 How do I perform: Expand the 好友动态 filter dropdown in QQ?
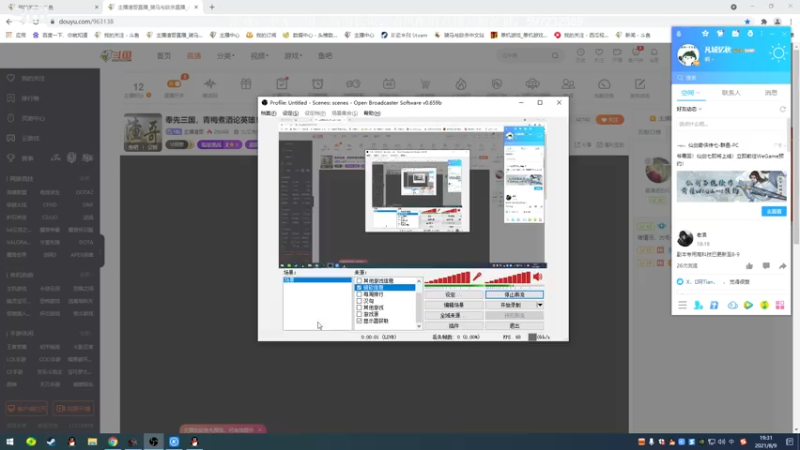tap(690, 109)
